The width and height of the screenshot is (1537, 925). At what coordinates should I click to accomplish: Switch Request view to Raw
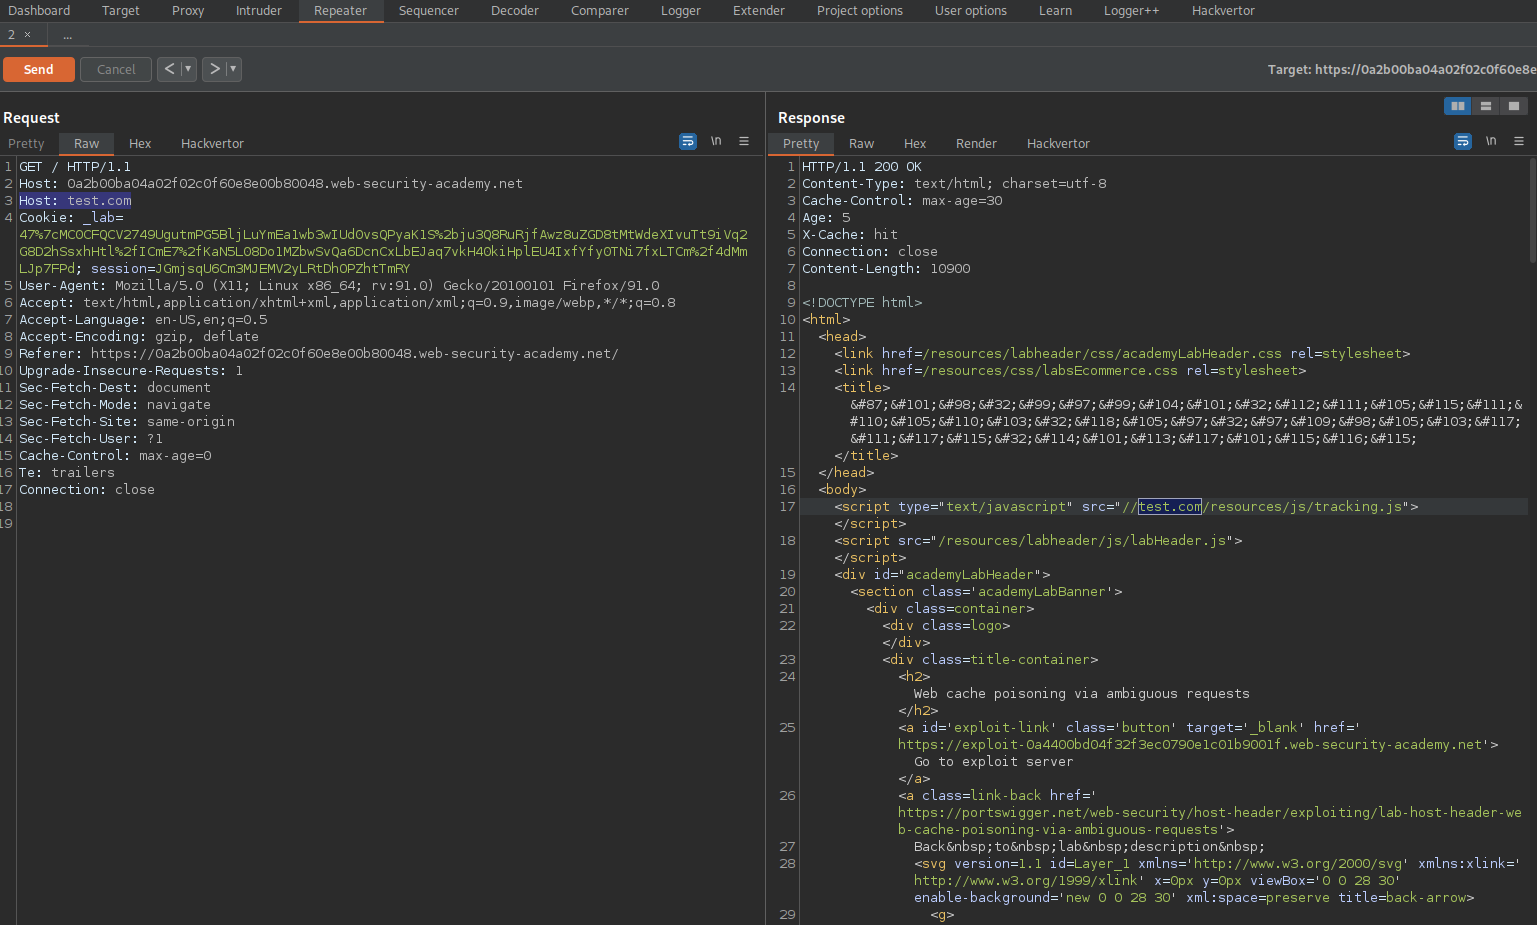[x=87, y=144]
